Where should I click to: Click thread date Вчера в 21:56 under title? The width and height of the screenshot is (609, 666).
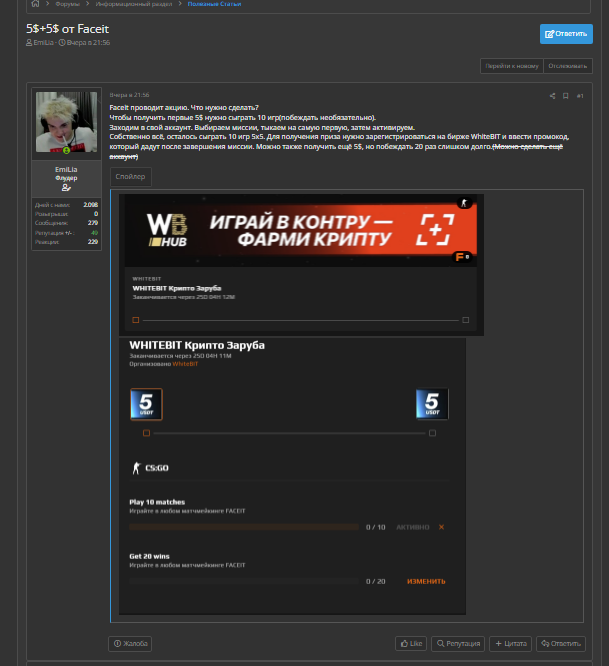click(x=88, y=42)
